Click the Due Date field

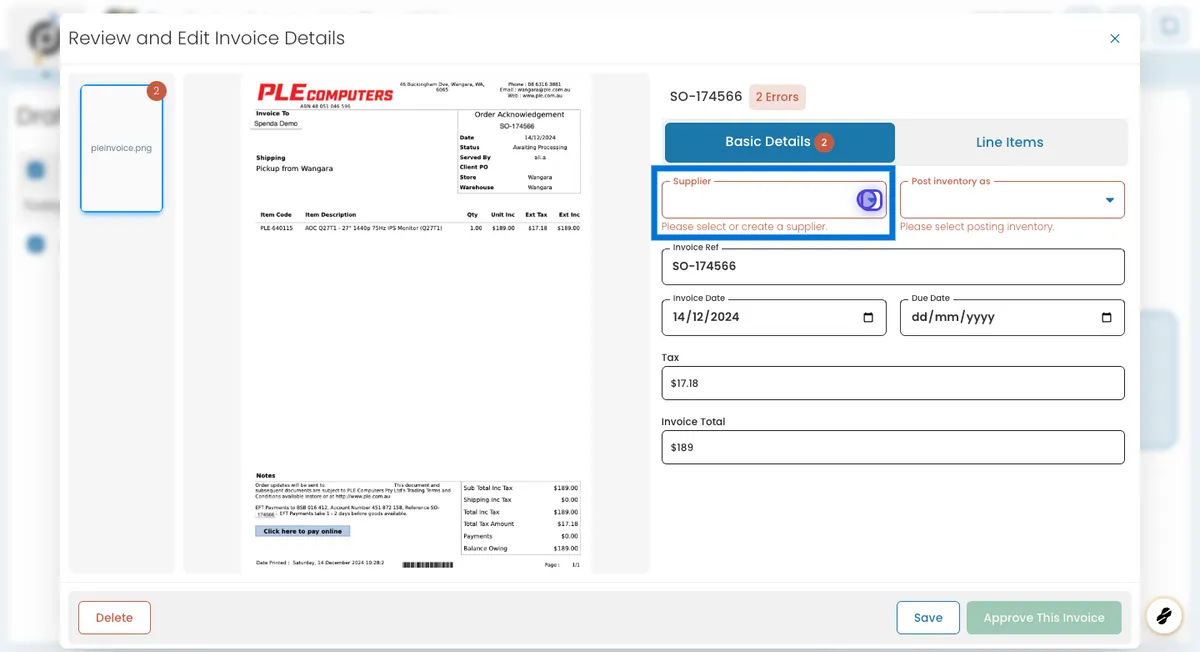point(1012,317)
